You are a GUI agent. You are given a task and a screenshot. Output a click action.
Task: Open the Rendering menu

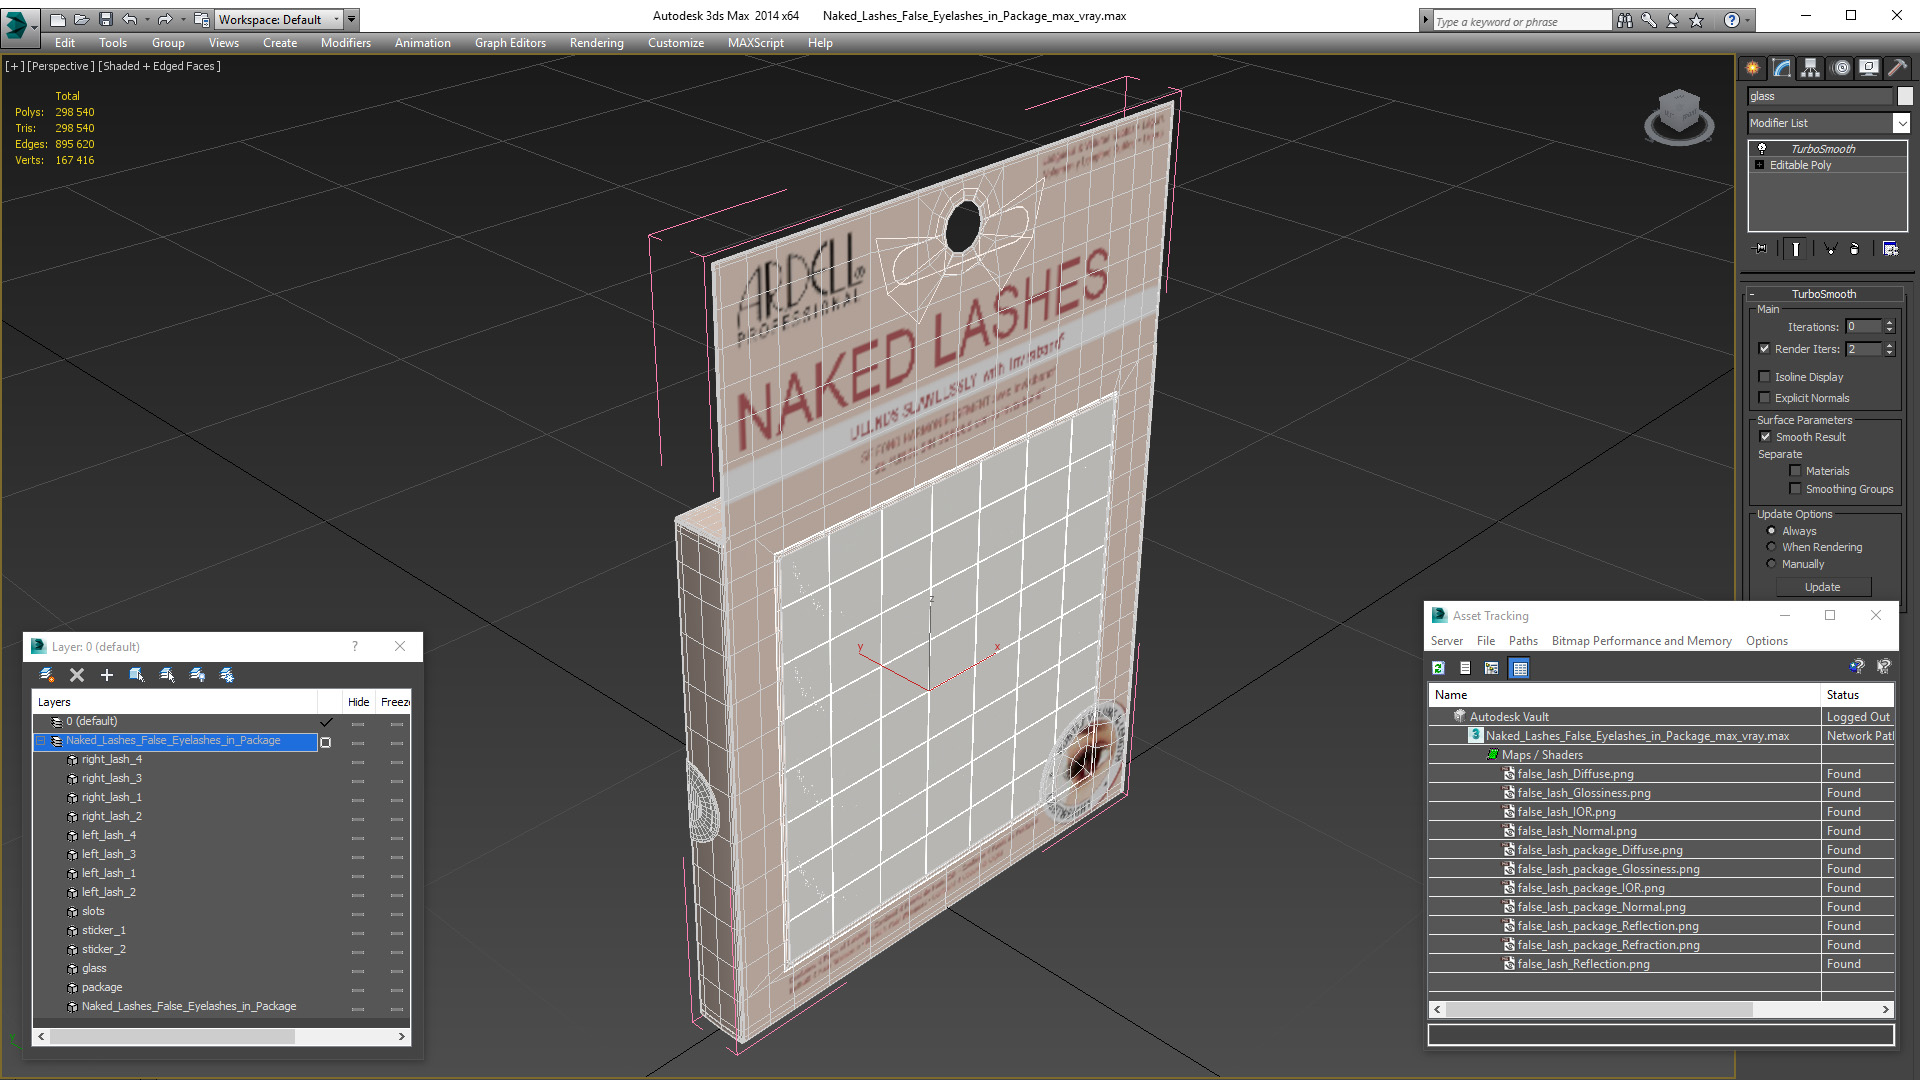596,43
